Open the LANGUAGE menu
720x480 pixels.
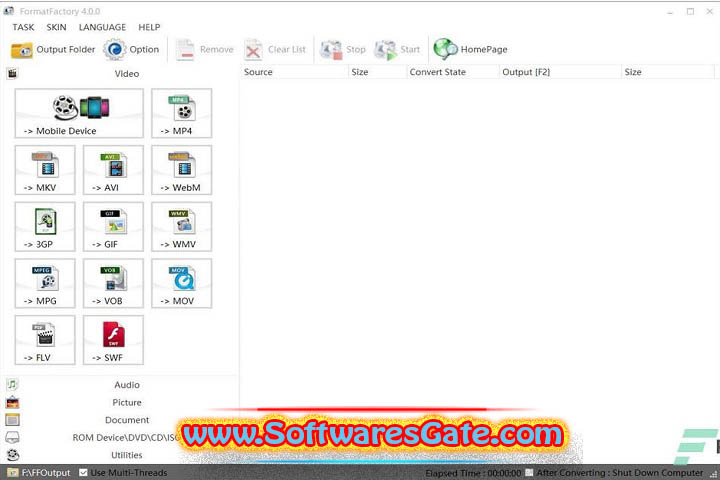102,27
